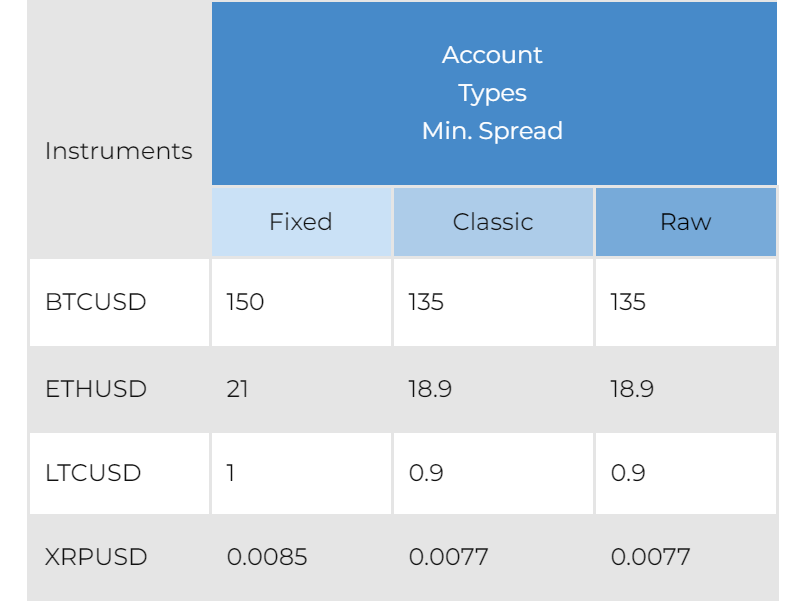This screenshot has height=602, width=809.
Task: Click ETHUSD Classic spread value 18.9
Action: [430, 388]
